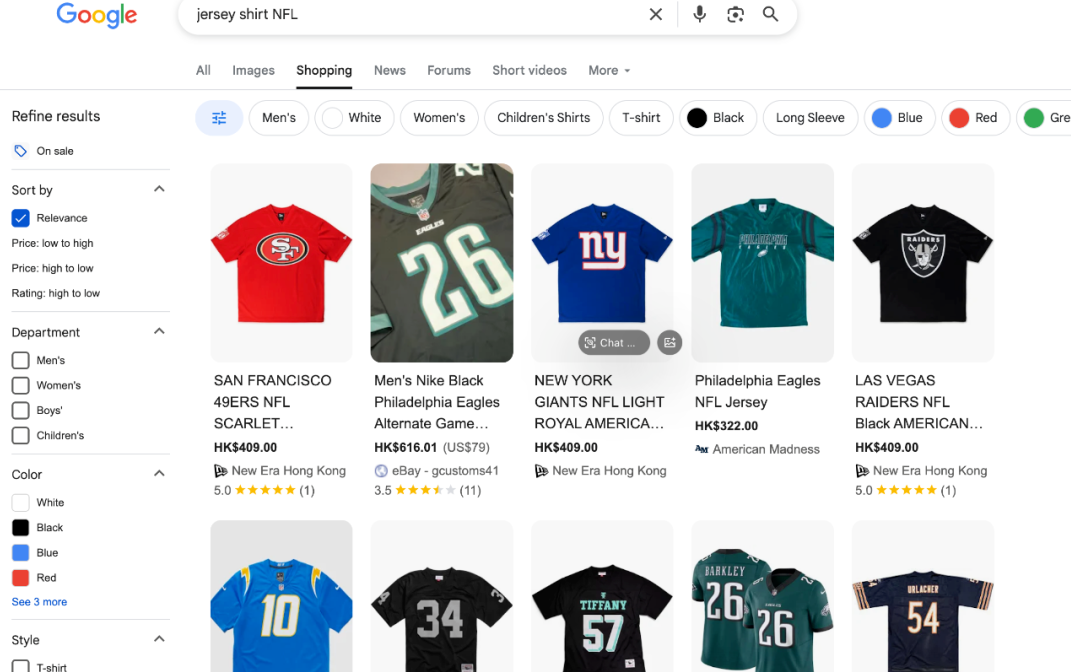Collapse the Department section
The width and height of the screenshot is (1071, 672).
coord(159,331)
